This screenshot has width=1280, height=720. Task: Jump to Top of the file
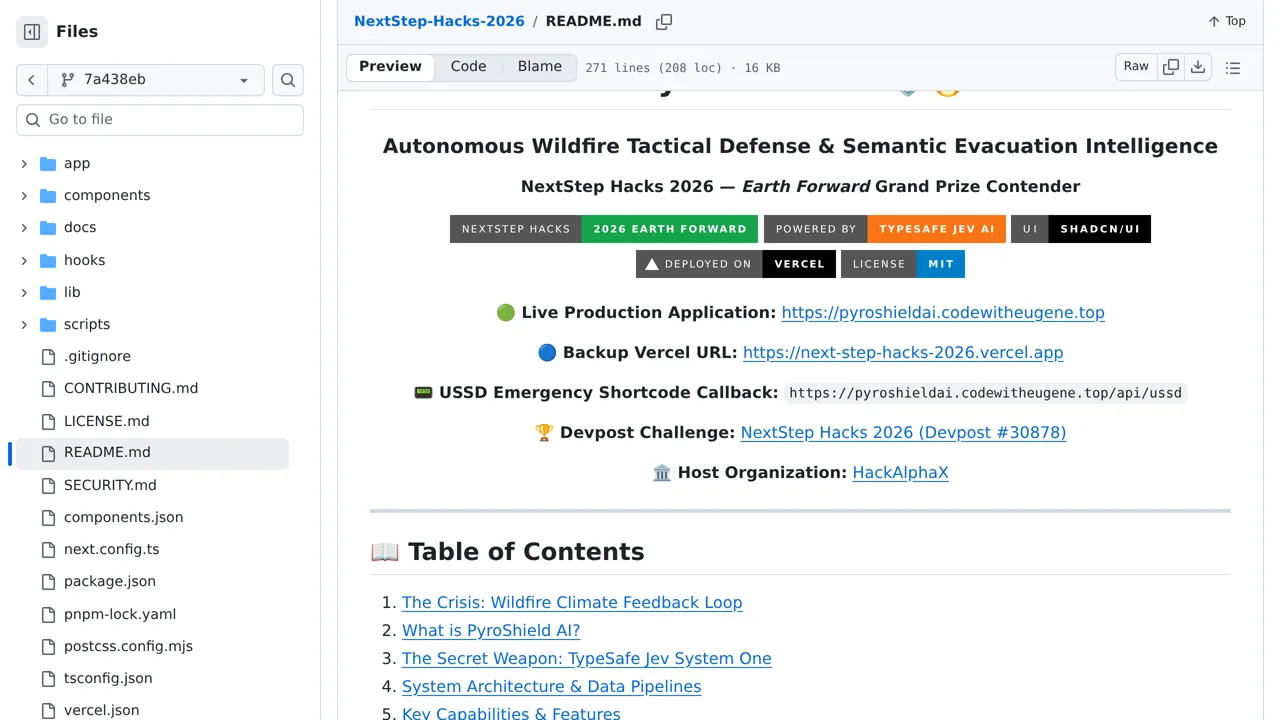coord(1227,21)
